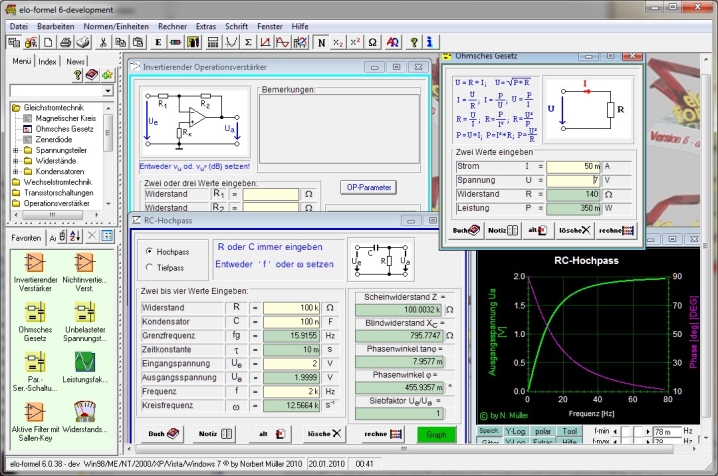Click the scissors cut icon
The height and width of the screenshot is (476, 718).
[x=105, y=43]
